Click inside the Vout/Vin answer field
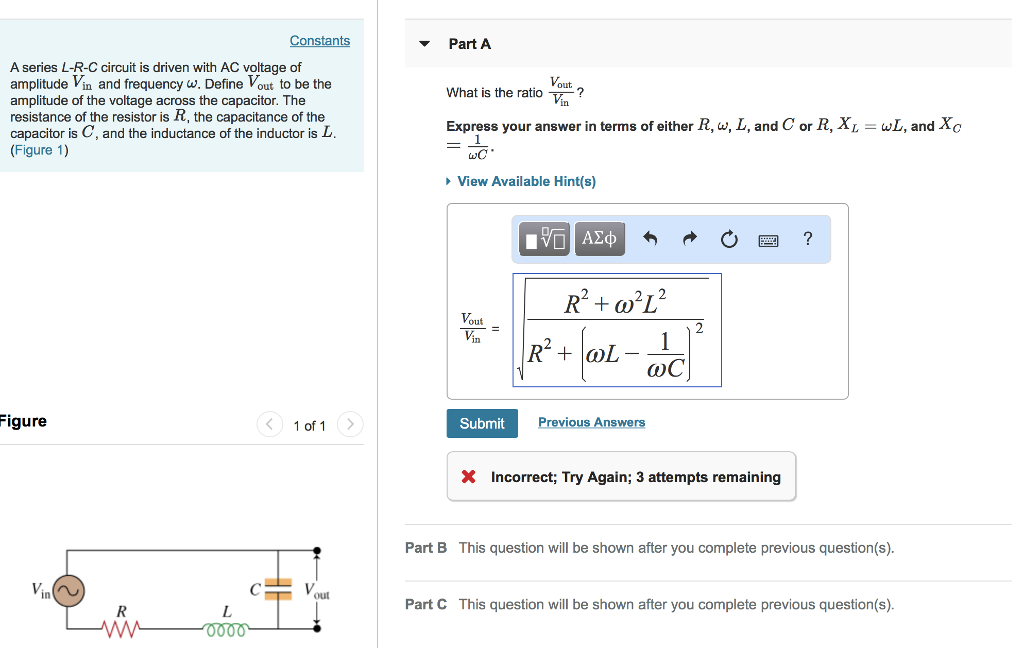The height and width of the screenshot is (648, 1024). click(617, 330)
